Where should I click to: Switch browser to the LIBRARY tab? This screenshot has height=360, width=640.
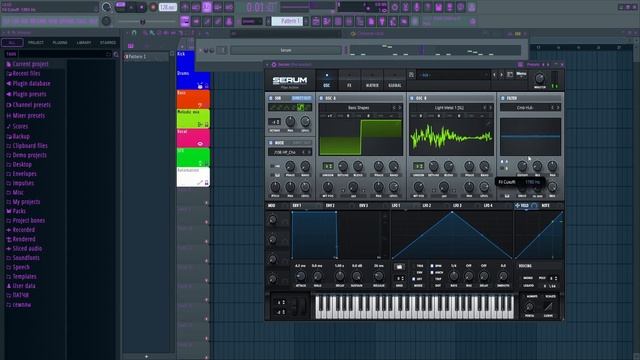(x=84, y=42)
